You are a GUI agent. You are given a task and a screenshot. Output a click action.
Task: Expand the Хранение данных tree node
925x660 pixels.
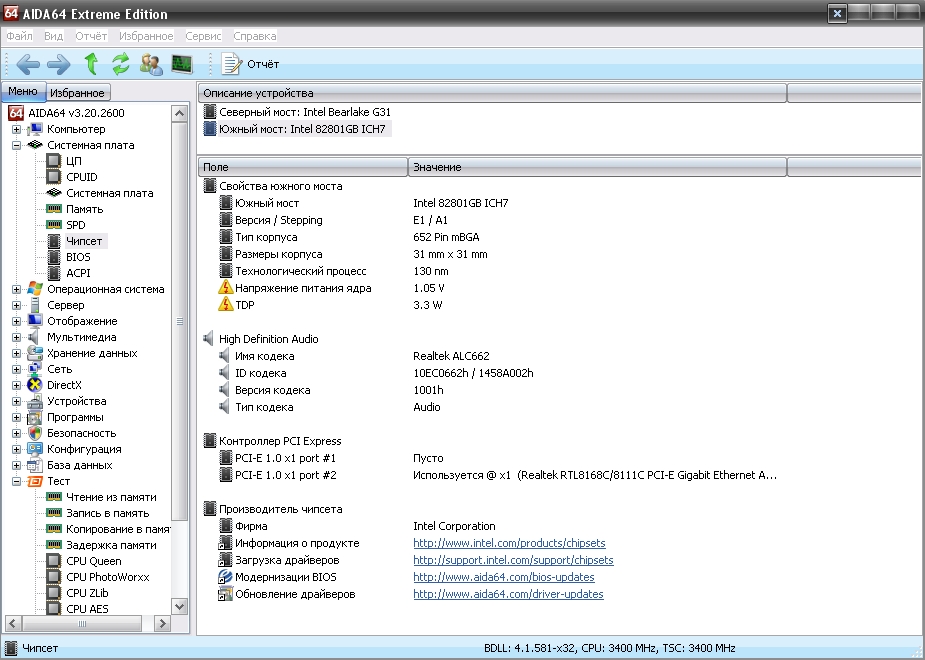click(17, 353)
